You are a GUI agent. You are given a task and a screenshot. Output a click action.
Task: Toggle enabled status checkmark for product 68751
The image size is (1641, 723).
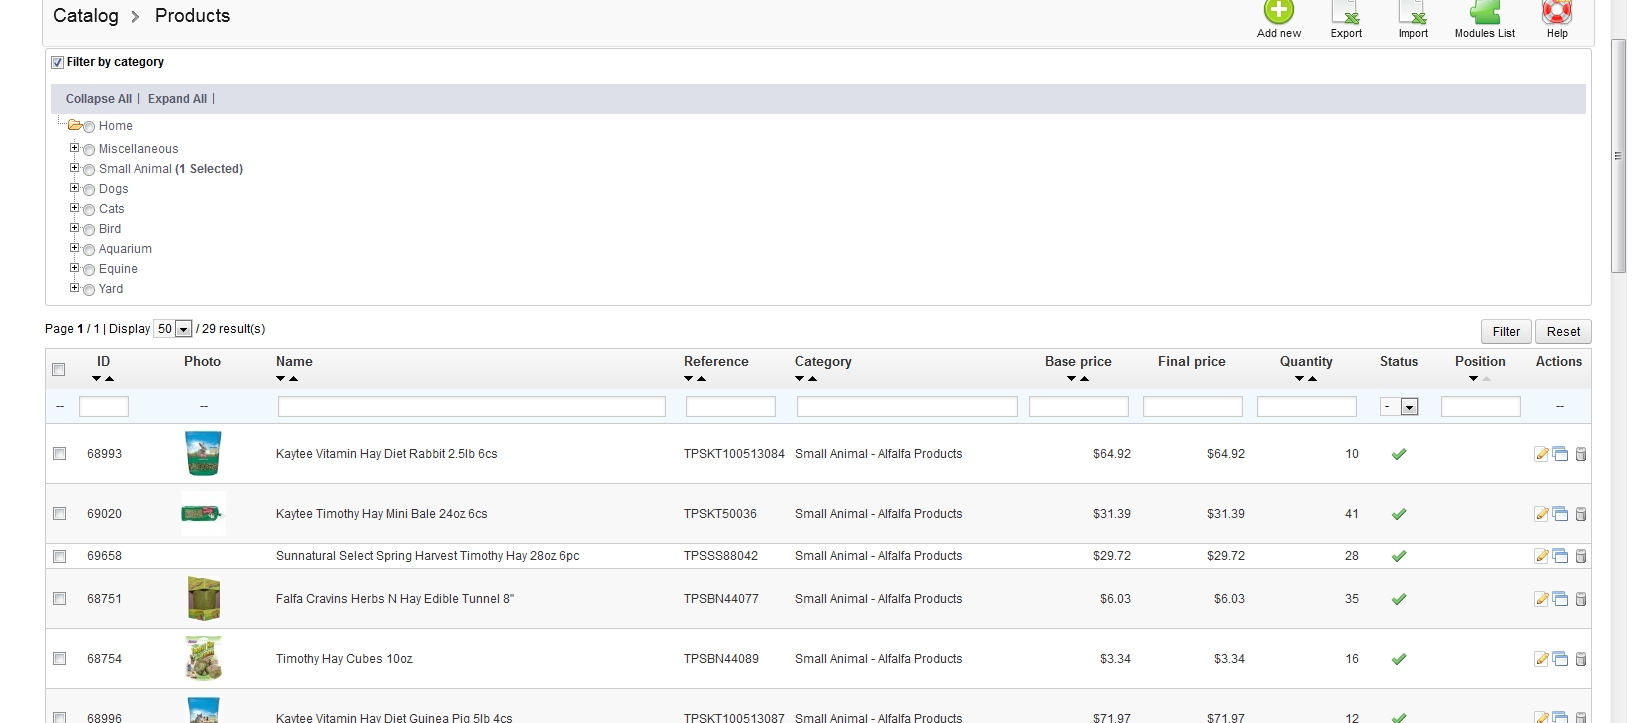[x=1399, y=599]
